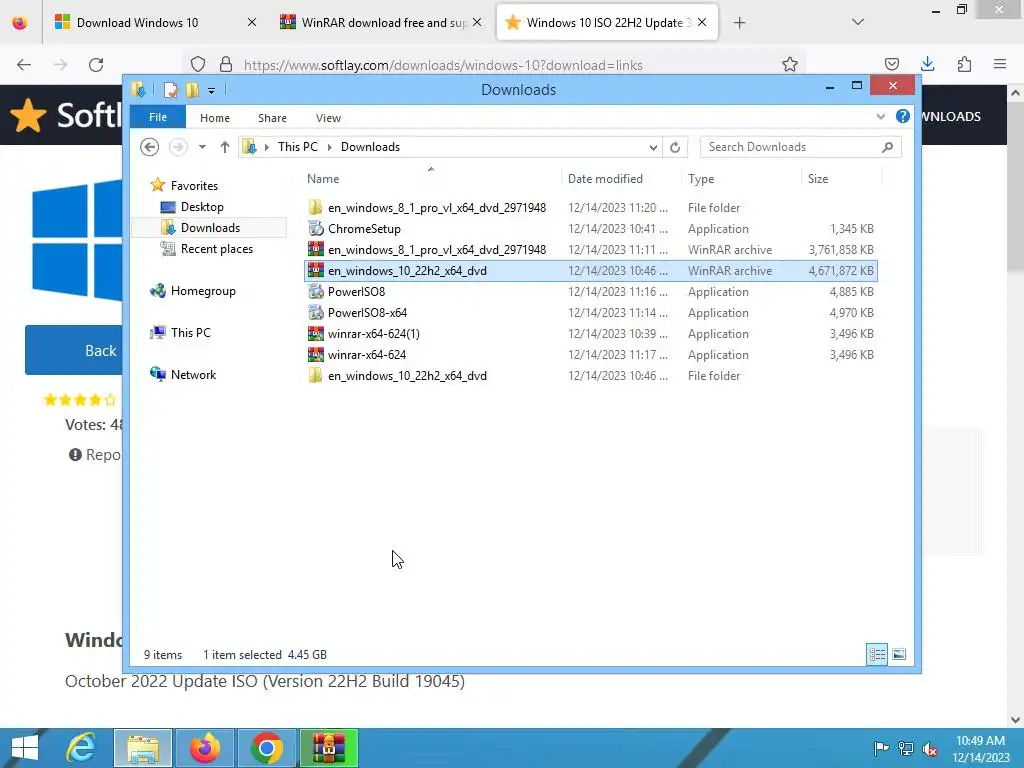Viewport: 1024px width, 768px height.
Task: Open the View ribbon tab
Action: pos(328,118)
